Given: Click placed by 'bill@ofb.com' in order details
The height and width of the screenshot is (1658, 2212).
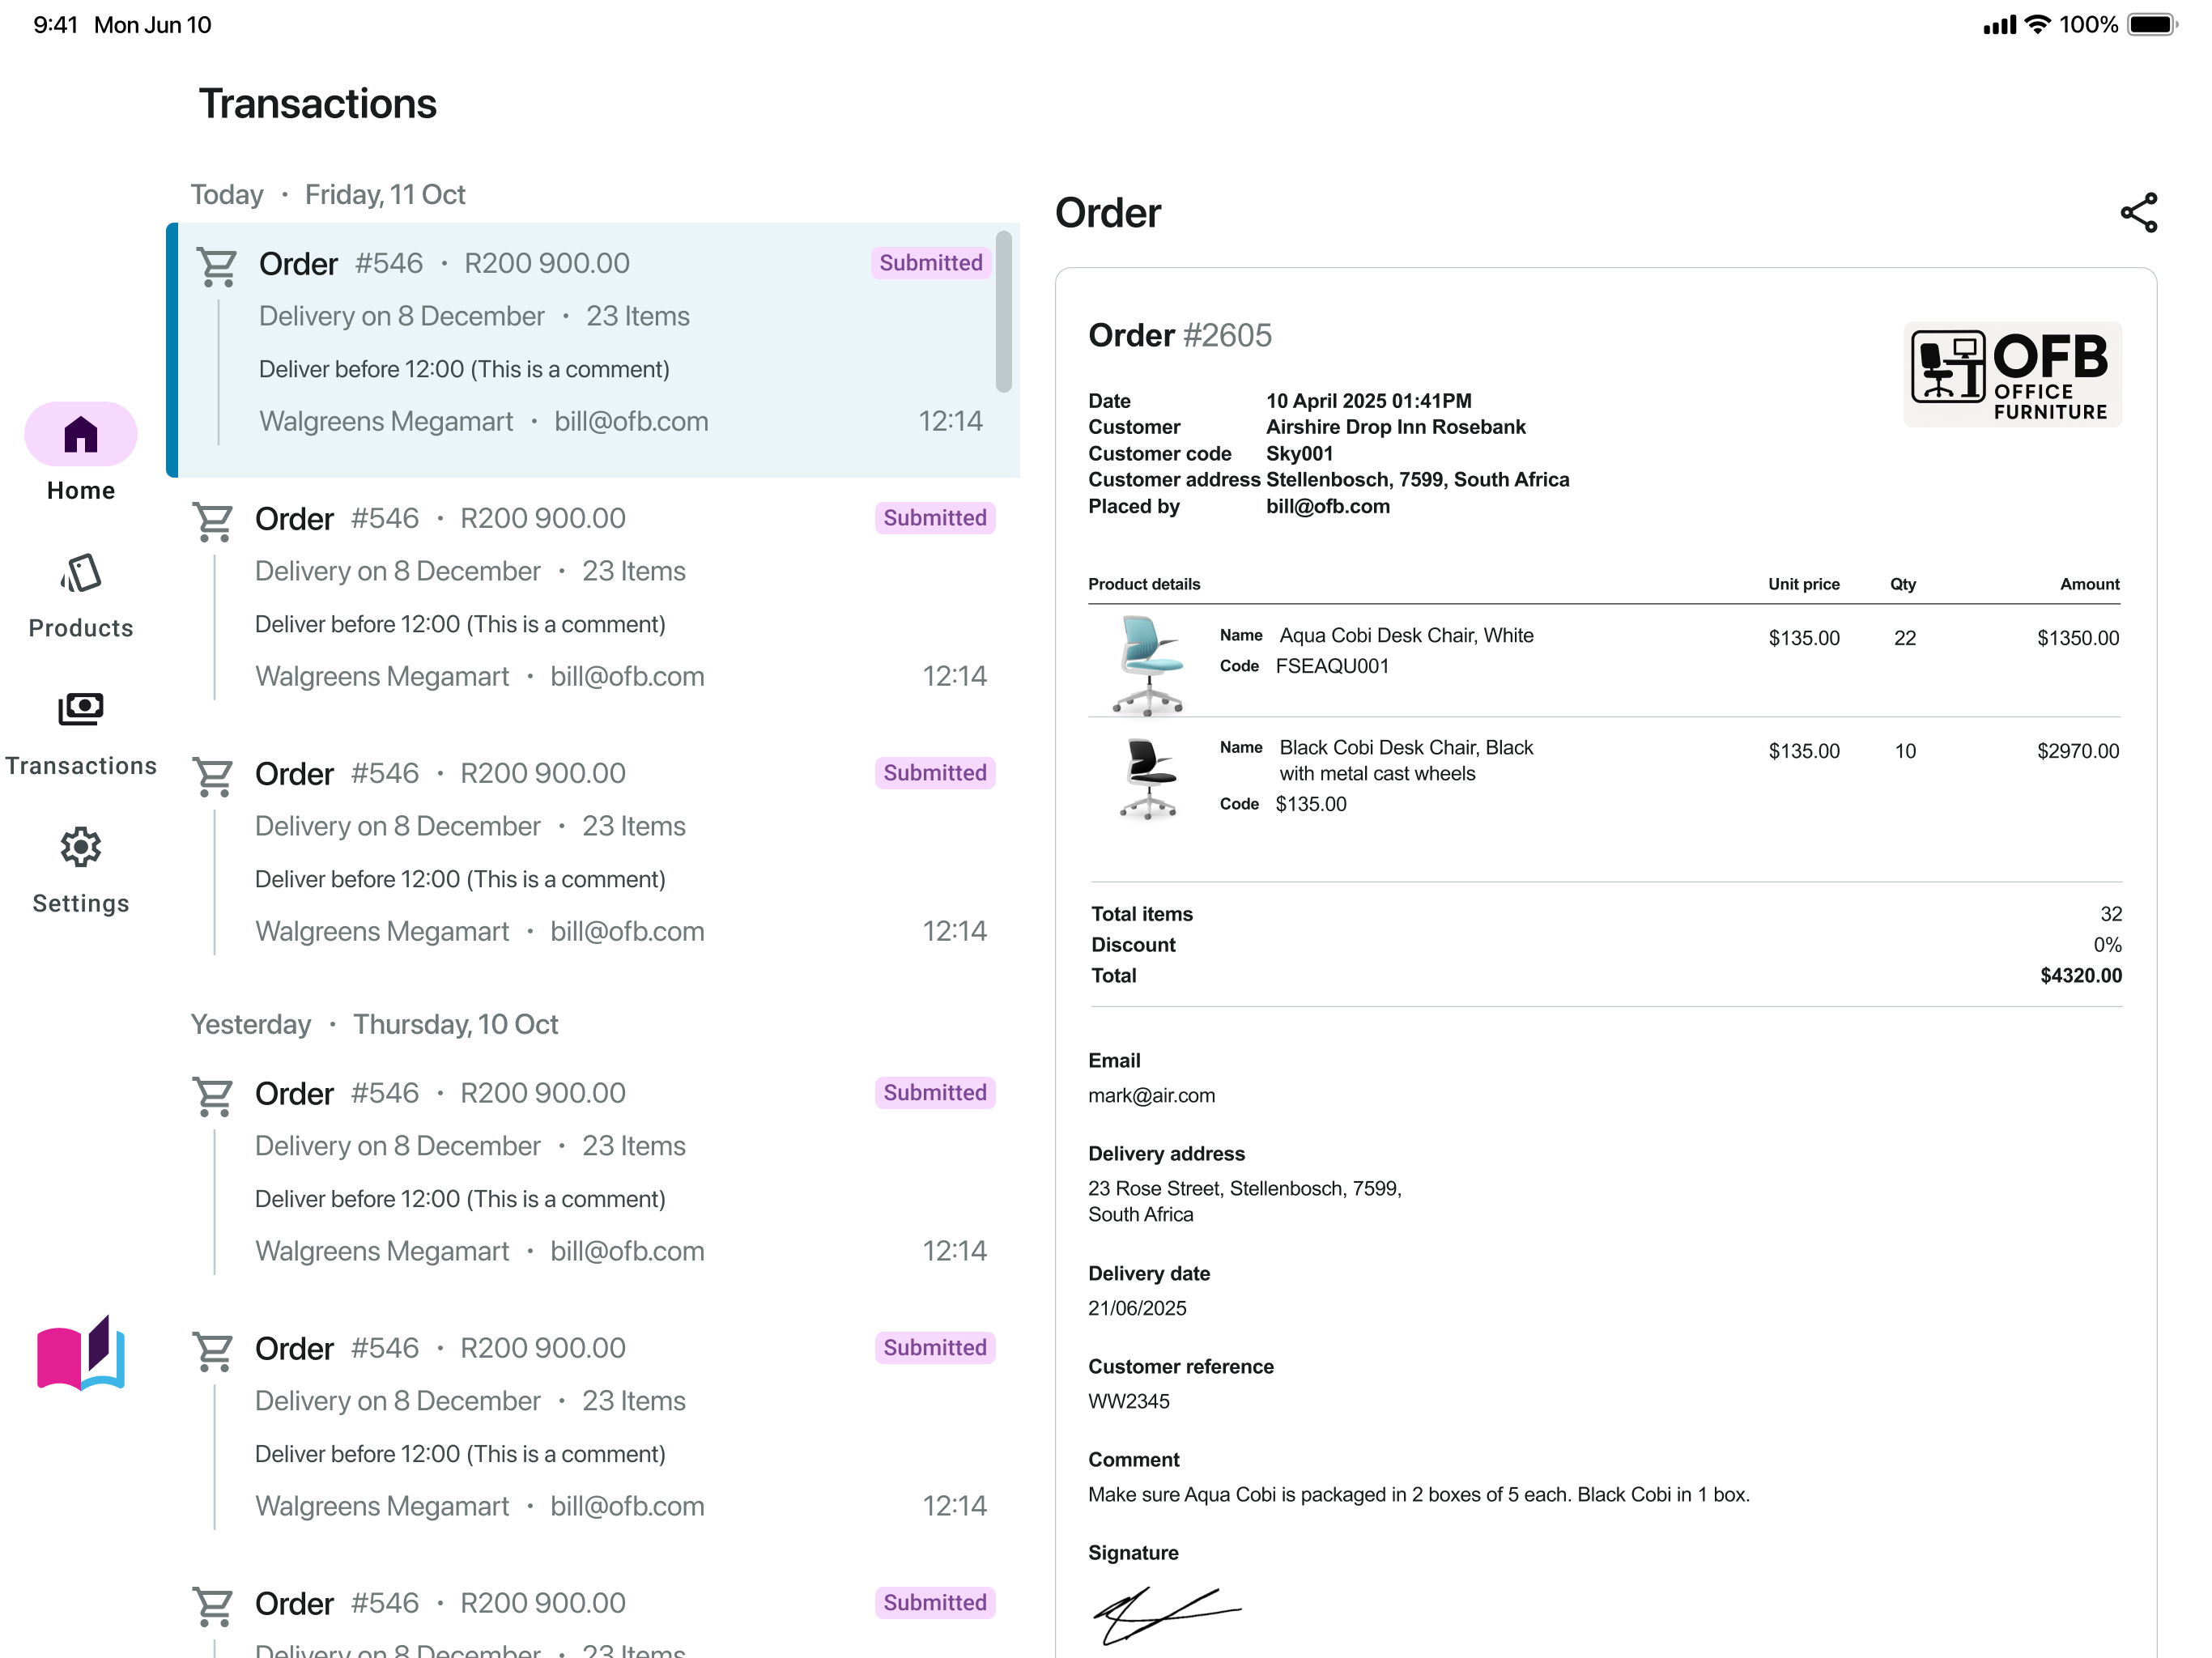Looking at the screenshot, I should point(1328,506).
